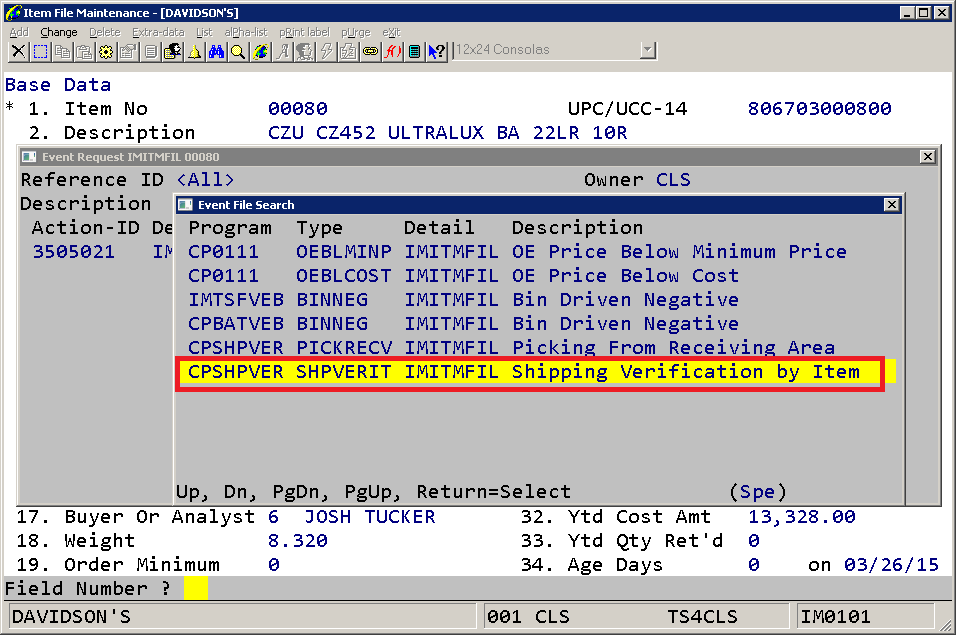Viewport: 956px width, 635px height.
Task: Click the Reference ID <All> value
Action: (205, 180)
